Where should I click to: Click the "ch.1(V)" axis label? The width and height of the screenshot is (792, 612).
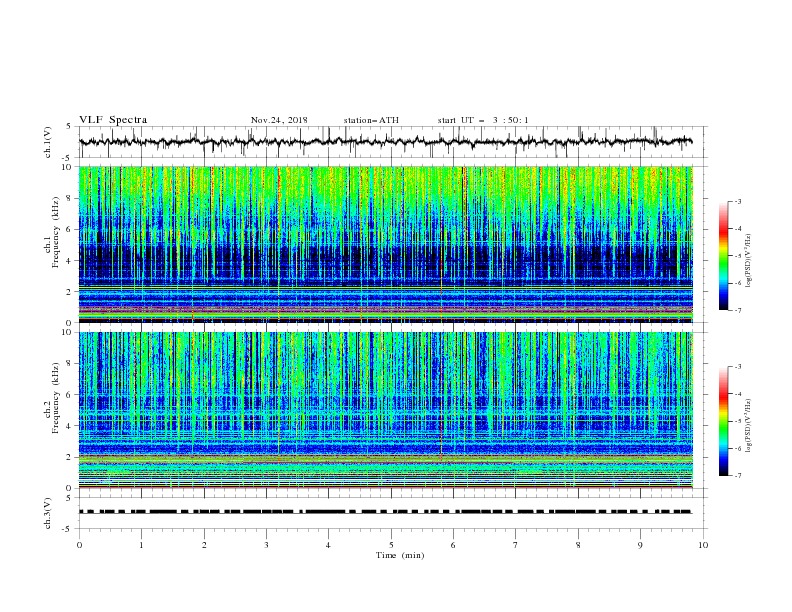click(48, 142)
